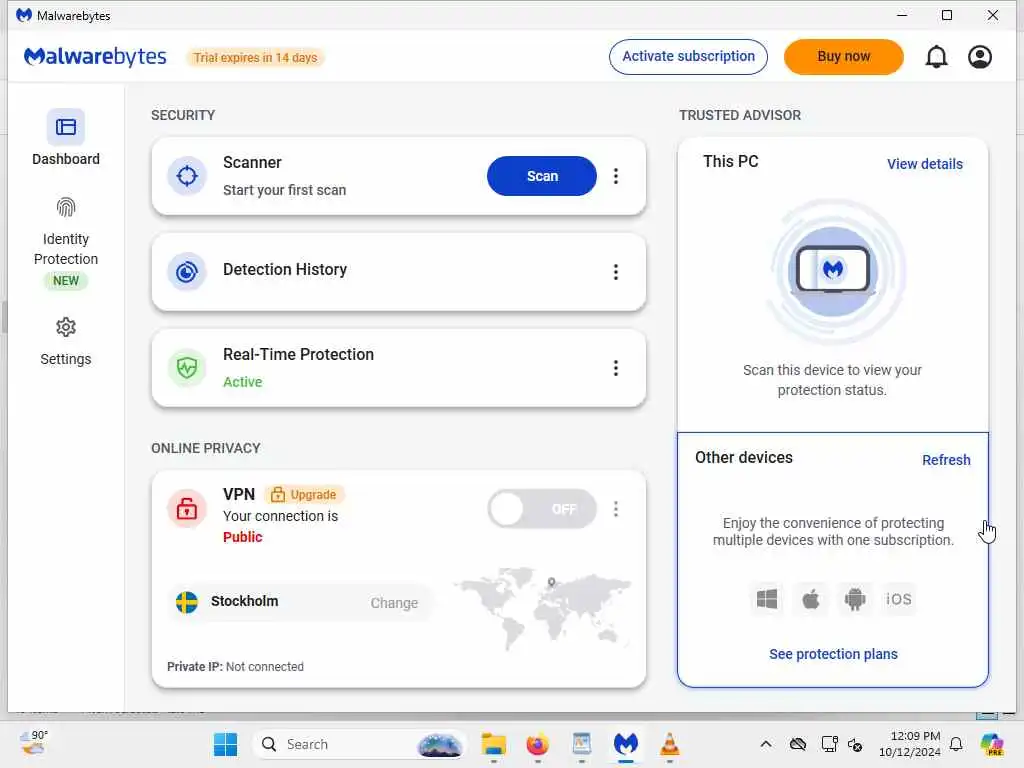Open View details for This PC
This screenshot has height=768, width=1024.
coord(924,164)
